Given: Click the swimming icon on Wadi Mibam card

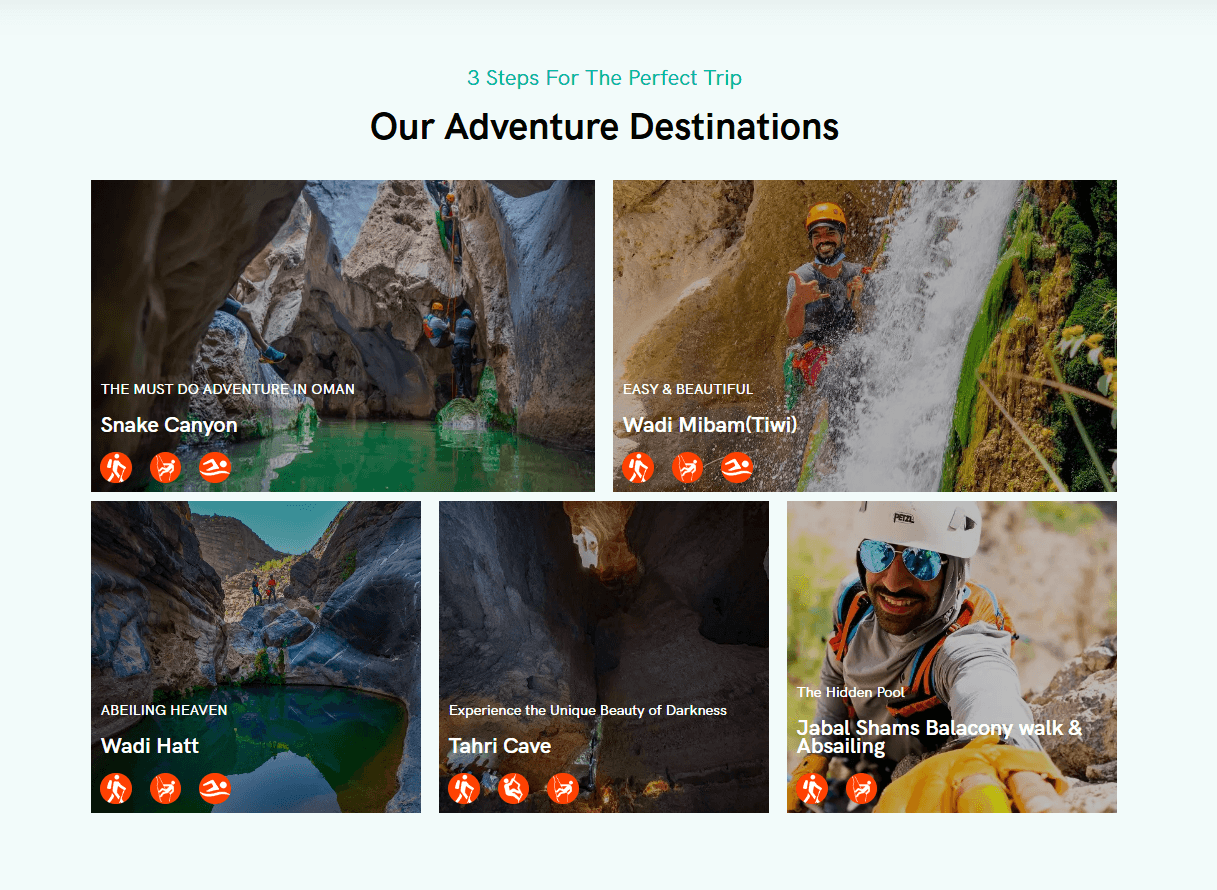Looking at the screenshot, I should [x=737, y=467].
